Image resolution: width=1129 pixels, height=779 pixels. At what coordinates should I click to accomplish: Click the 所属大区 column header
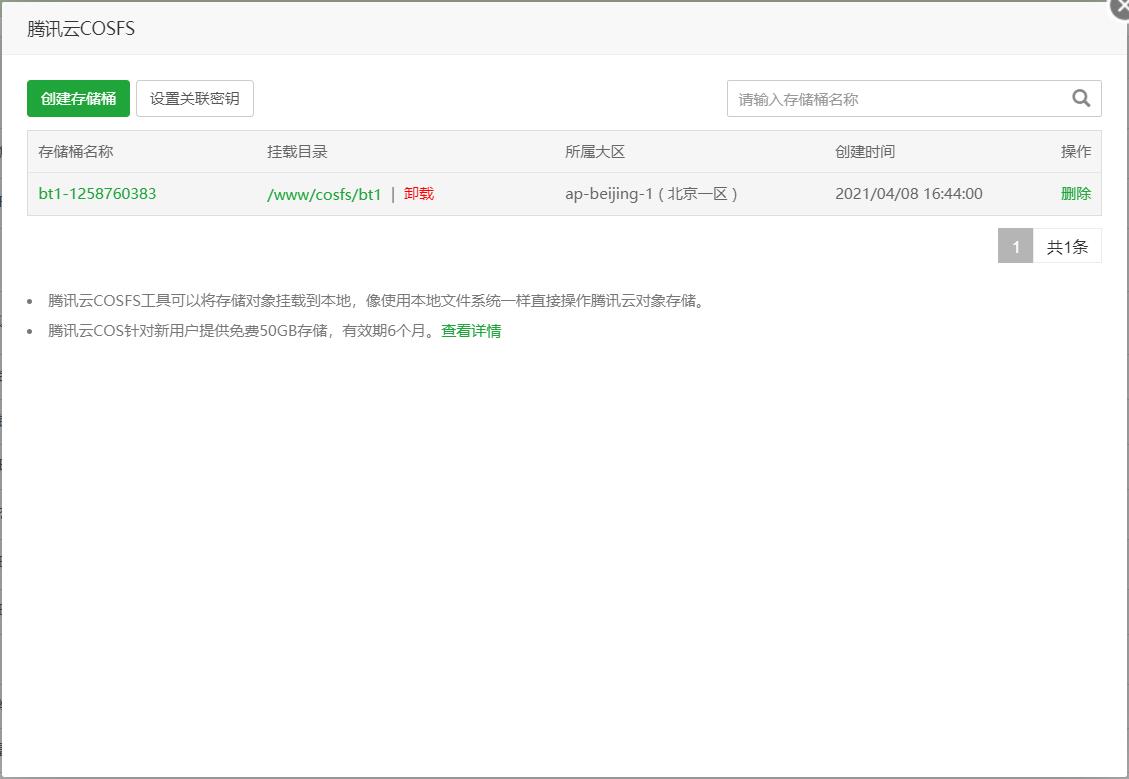[595, 152]
